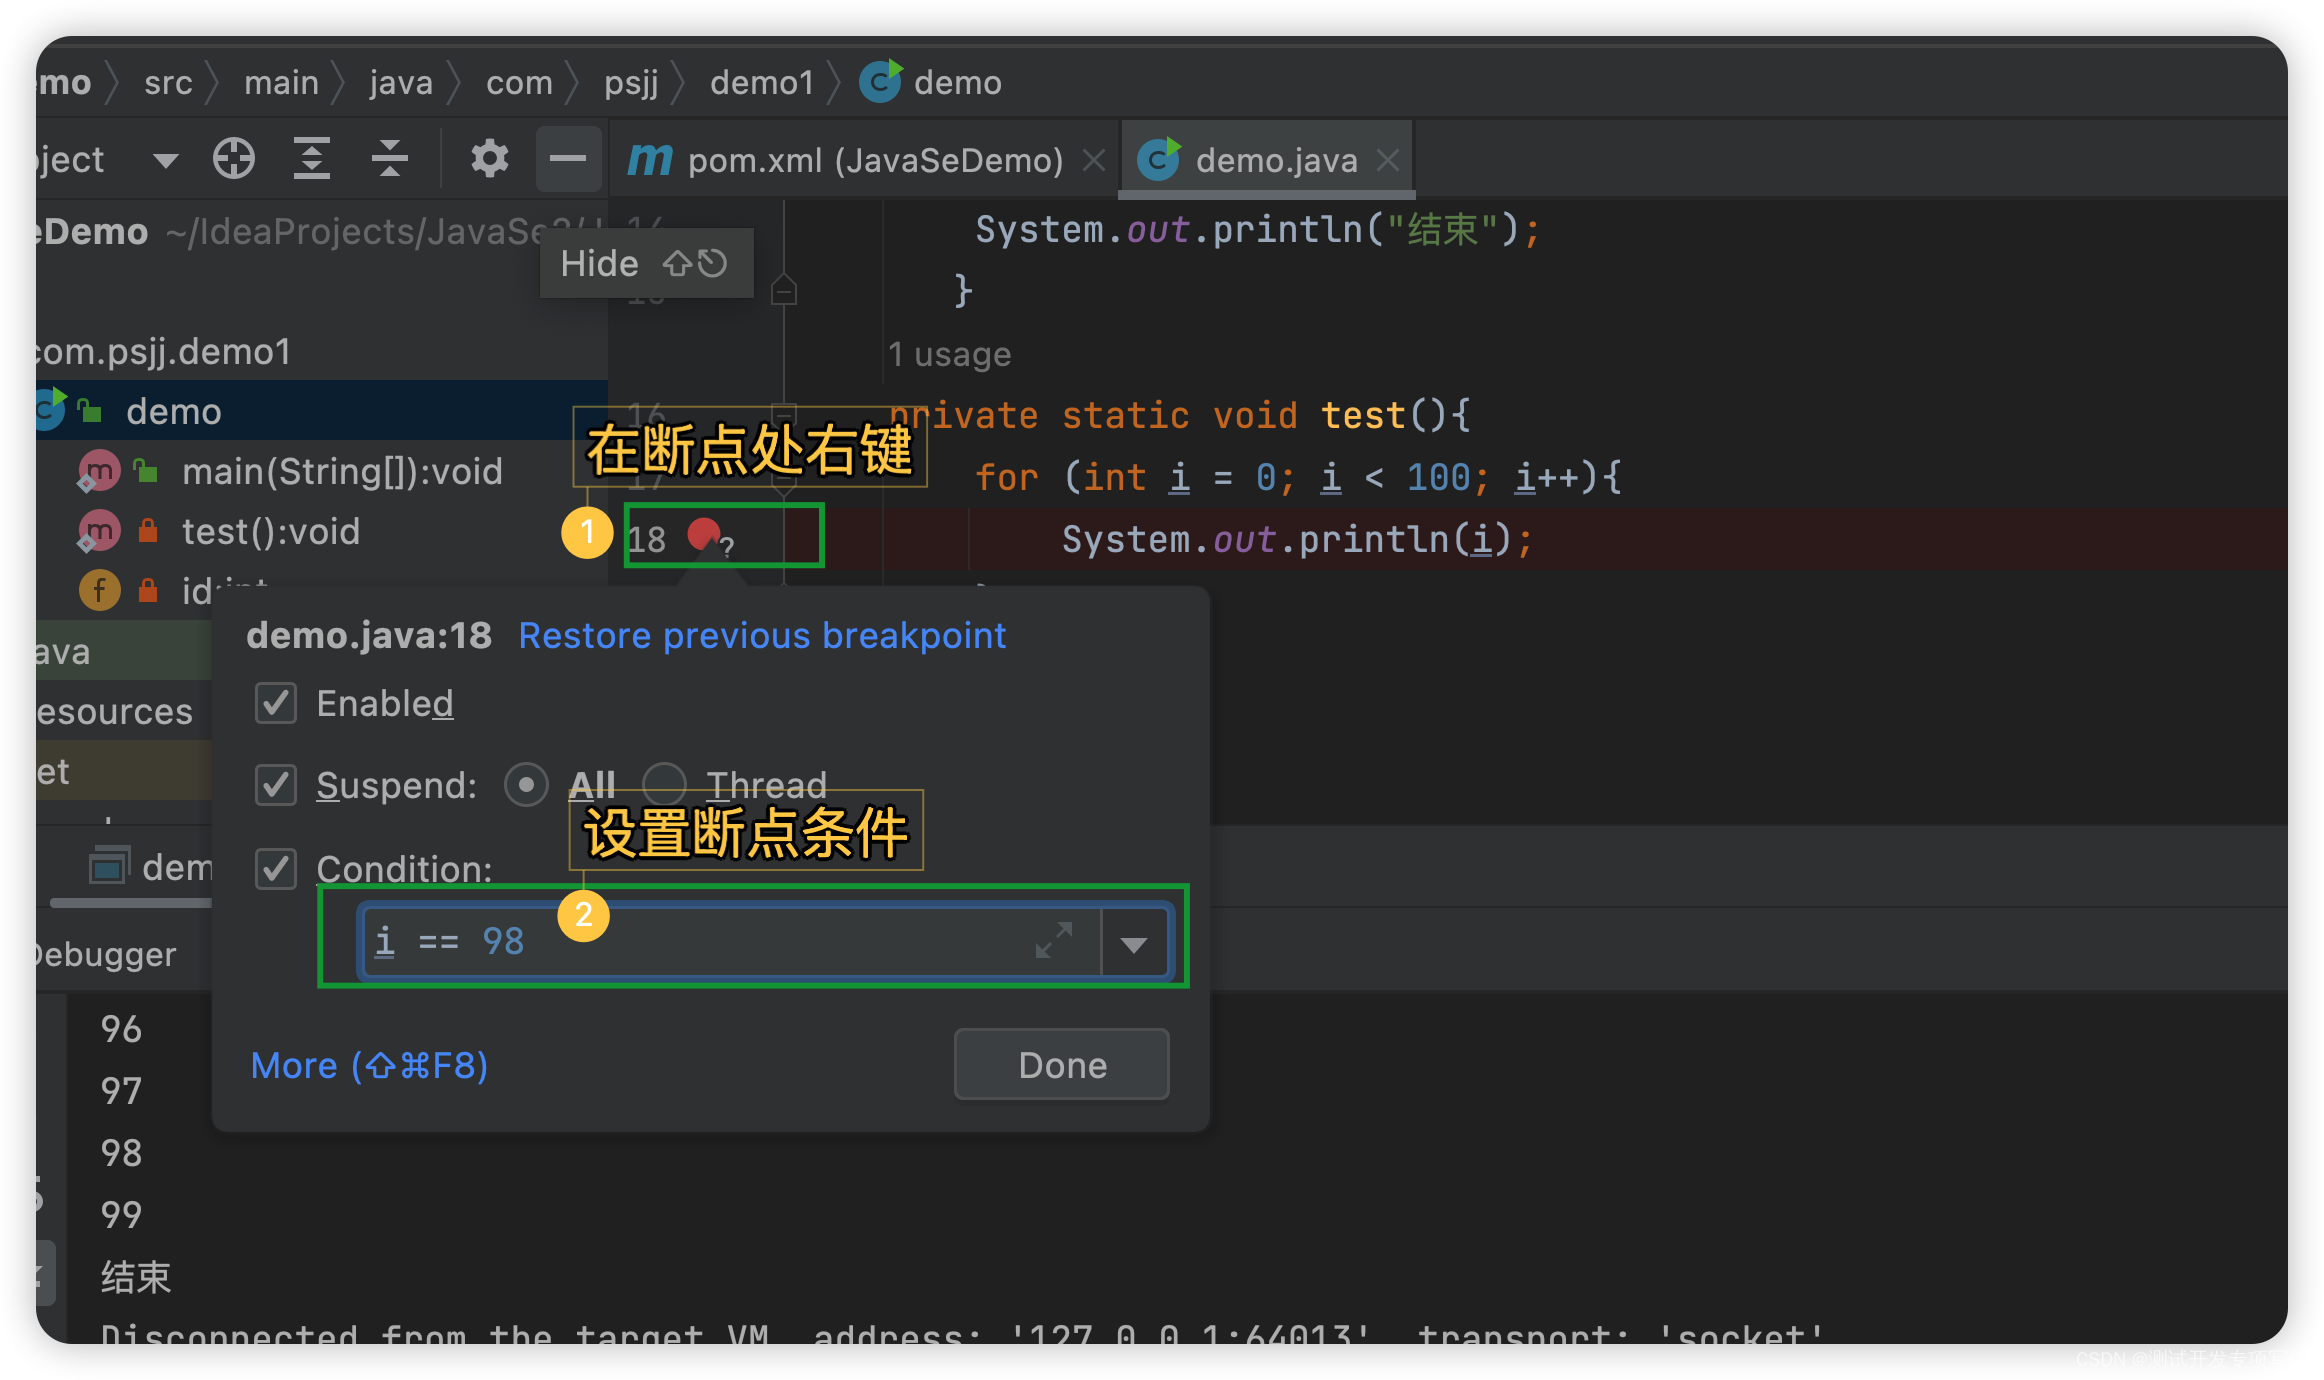This screenshot has width=2324, height=1380.
Task: Click the main method icon in the tree
Action: click(99, 471)
